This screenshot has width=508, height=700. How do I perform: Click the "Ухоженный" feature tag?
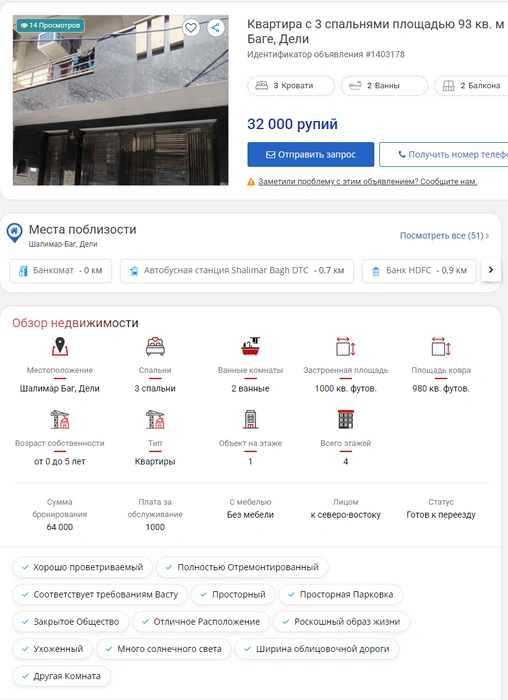[53, 649]
